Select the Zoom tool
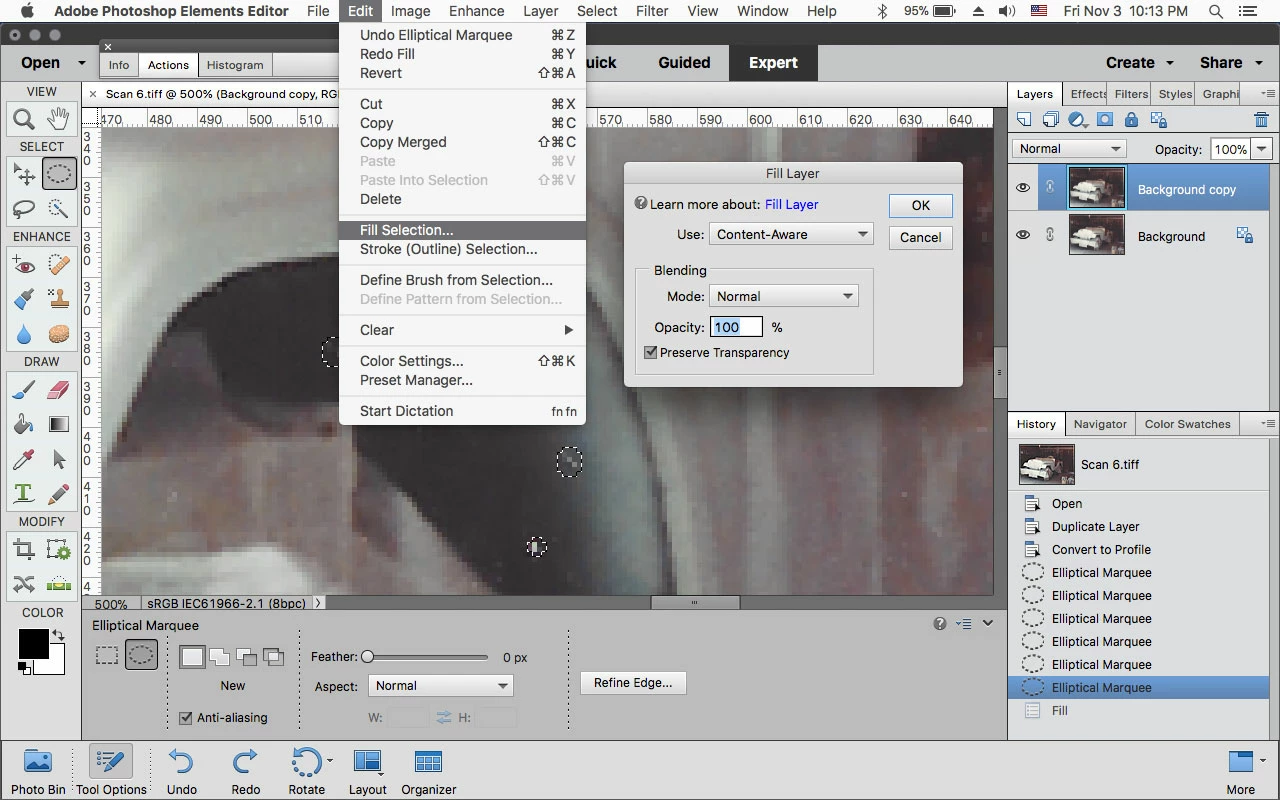 [24, 119]
